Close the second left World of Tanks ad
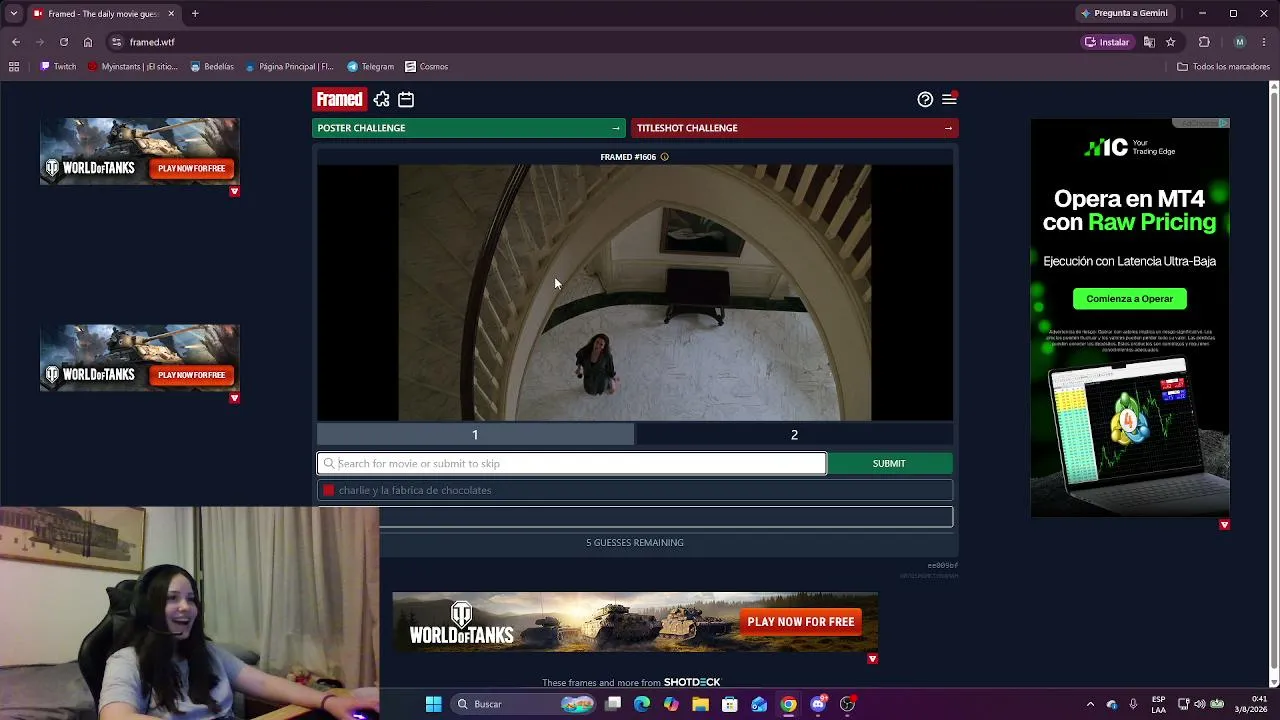Screen dimensions: 1280x720 [234, 398]
